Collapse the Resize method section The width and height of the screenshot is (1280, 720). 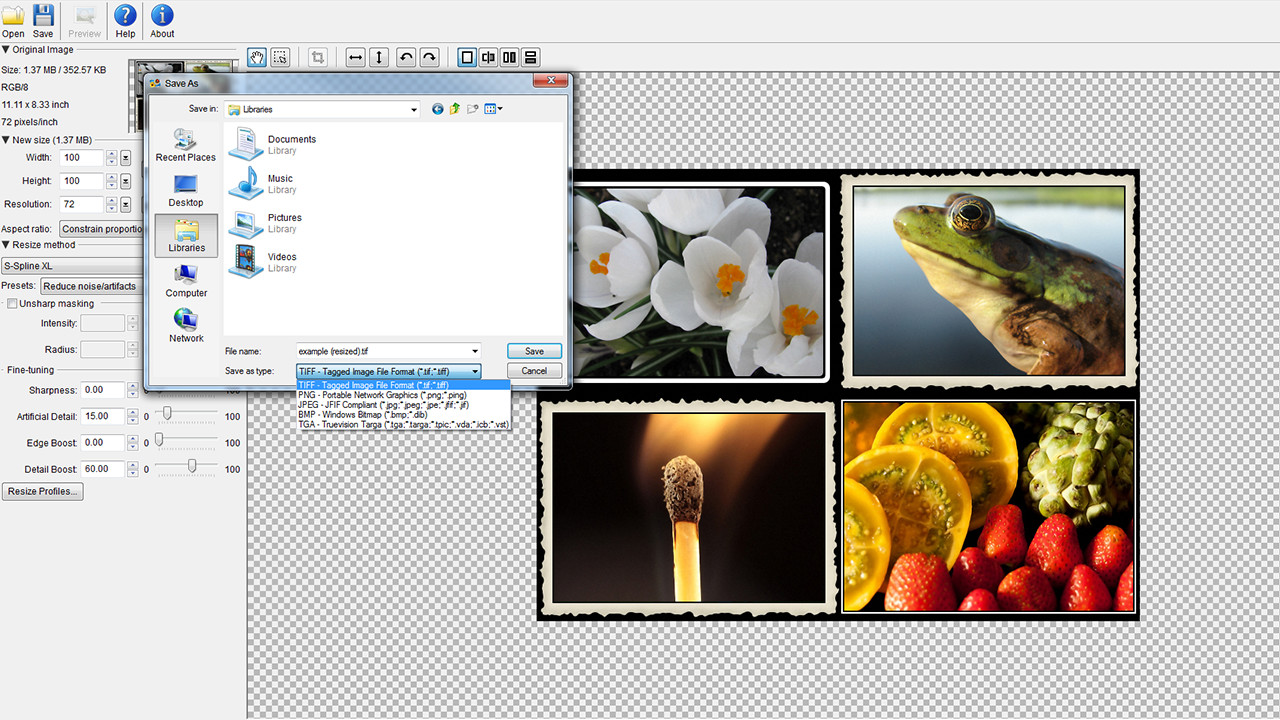click(x=6, y=245)
